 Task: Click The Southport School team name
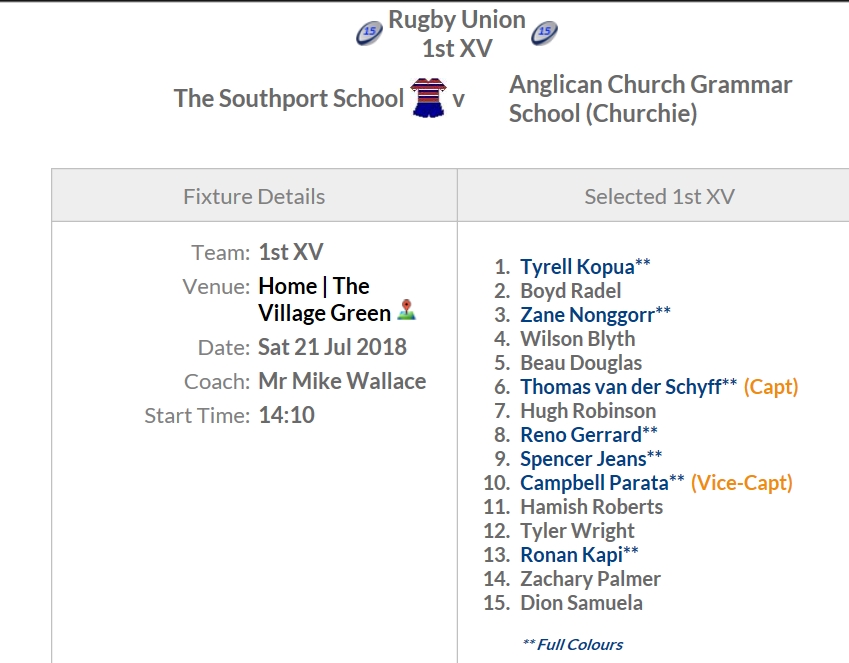click(x=289, y=99)
